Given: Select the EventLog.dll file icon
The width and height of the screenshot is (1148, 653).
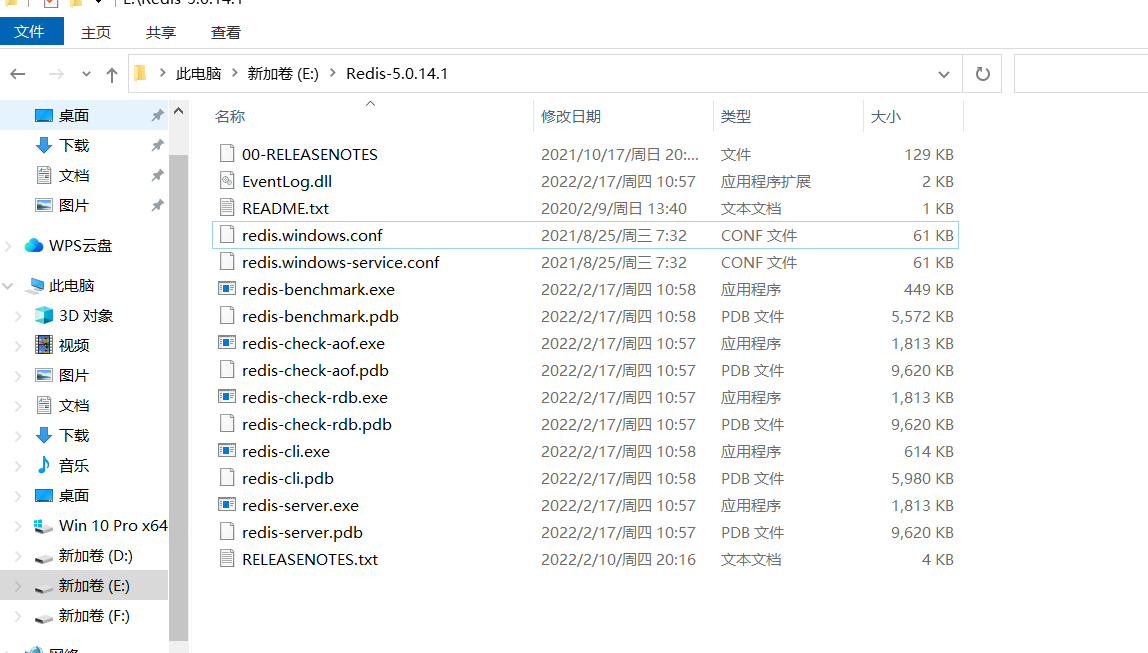Looking at the screenshot, I should point(227,181).
